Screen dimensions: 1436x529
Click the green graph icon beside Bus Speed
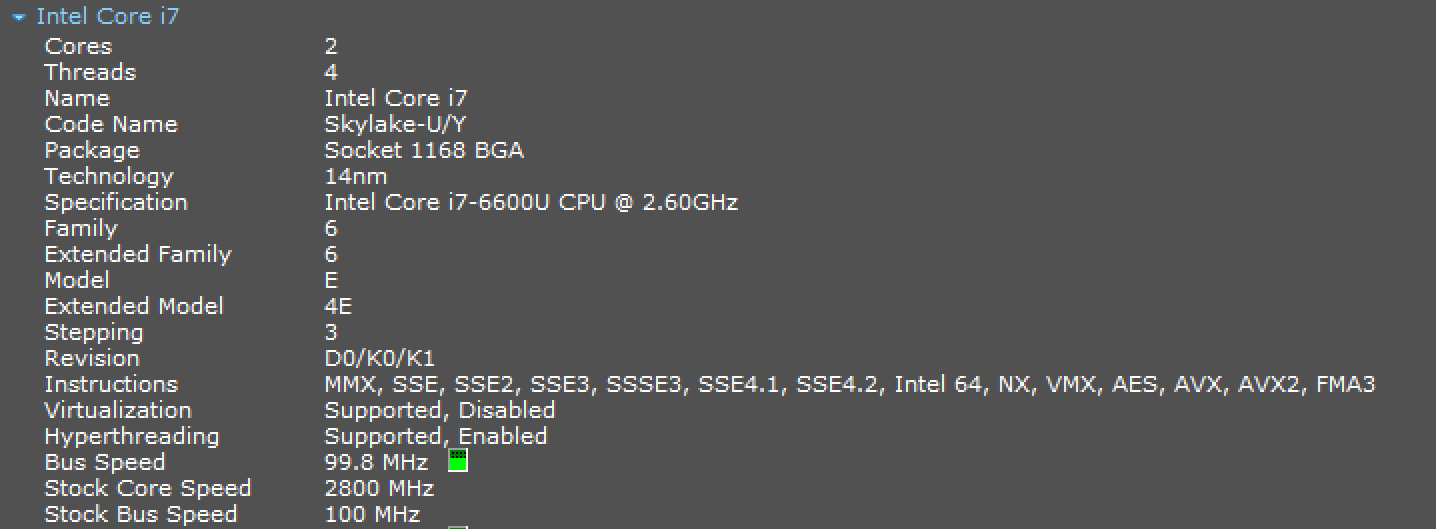[x=458, y=461]
